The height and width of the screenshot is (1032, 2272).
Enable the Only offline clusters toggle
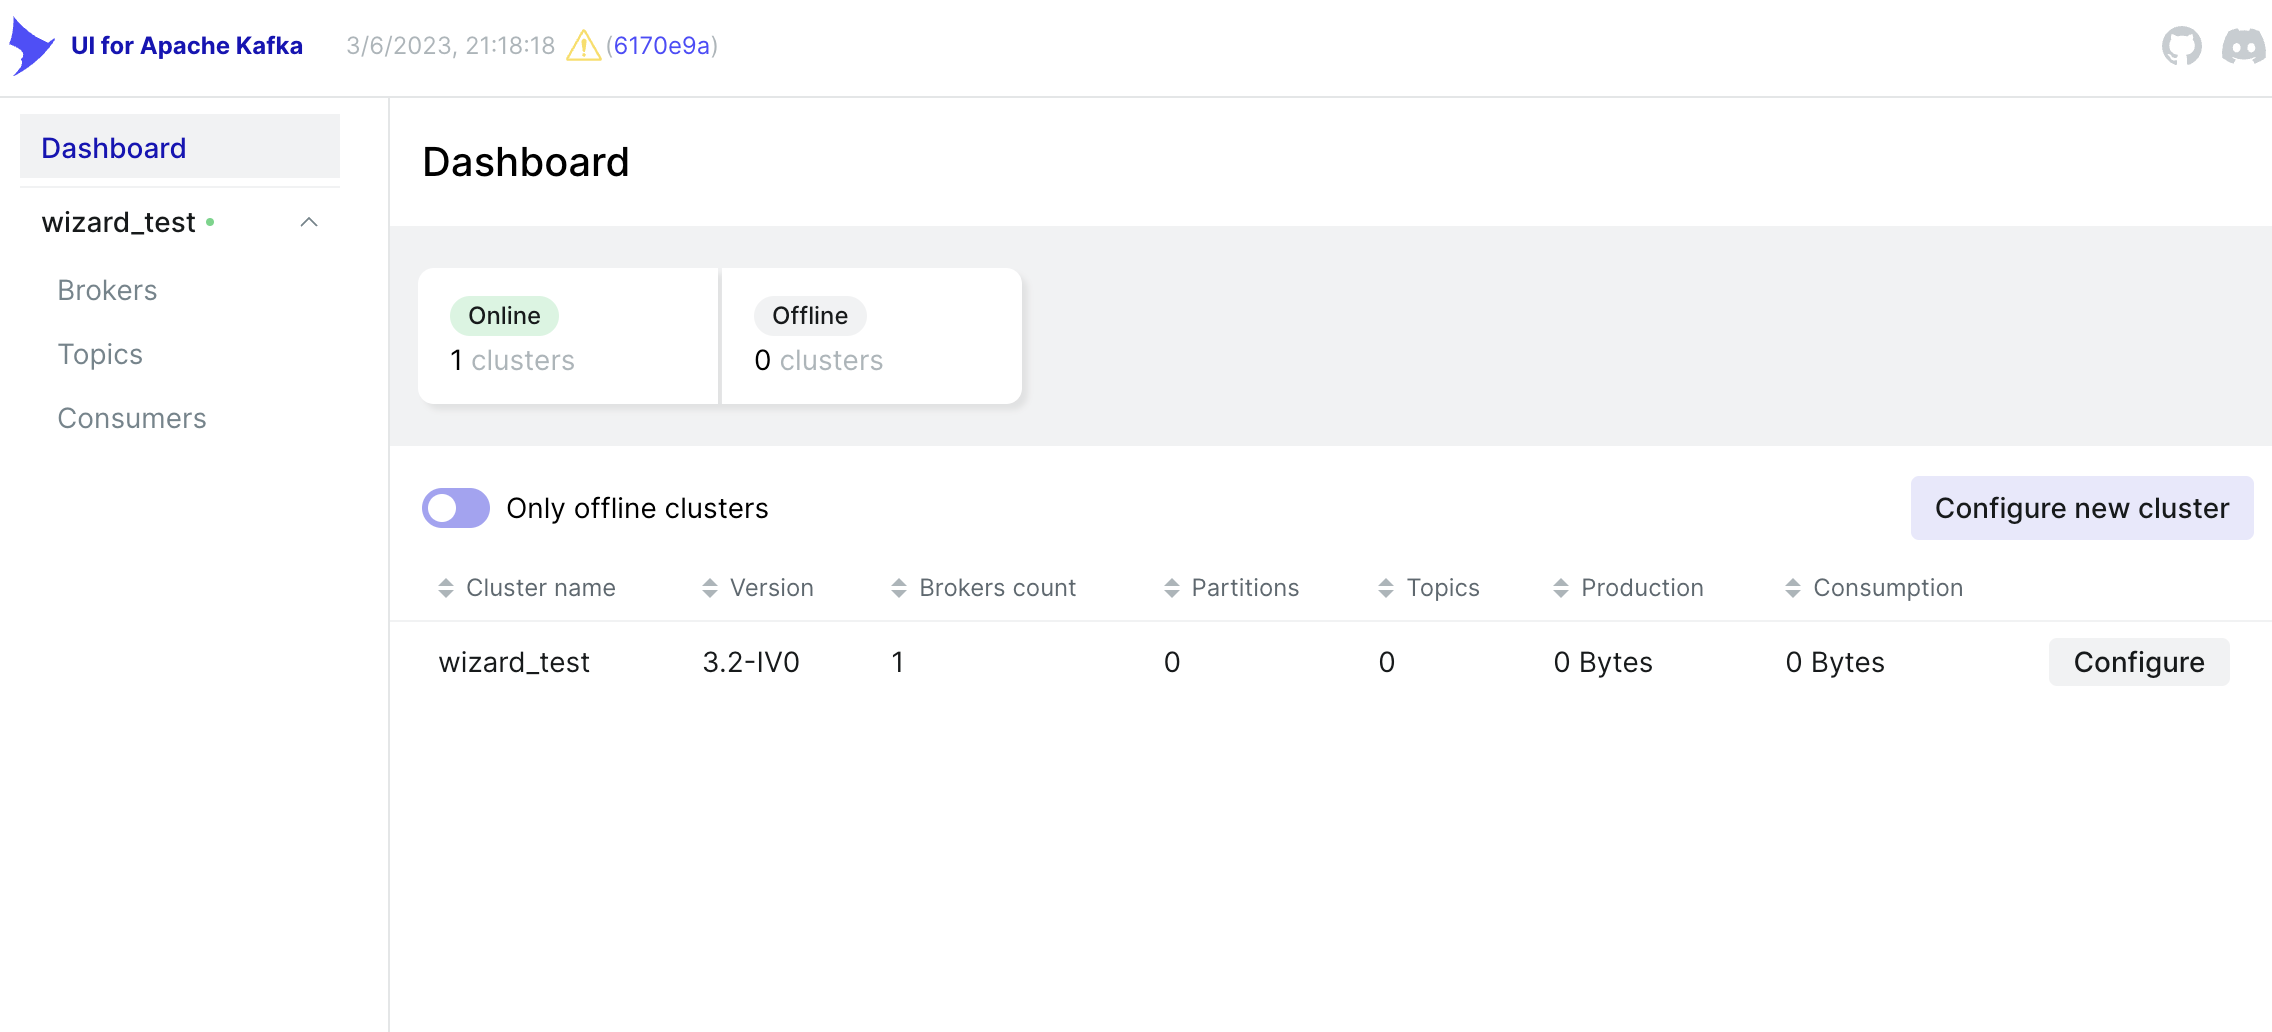click(x=456, y=508)
